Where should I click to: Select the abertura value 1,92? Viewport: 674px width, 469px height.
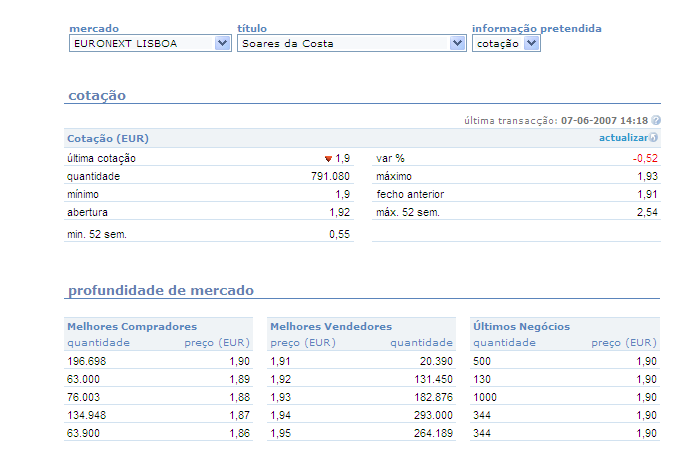point(340,212)
